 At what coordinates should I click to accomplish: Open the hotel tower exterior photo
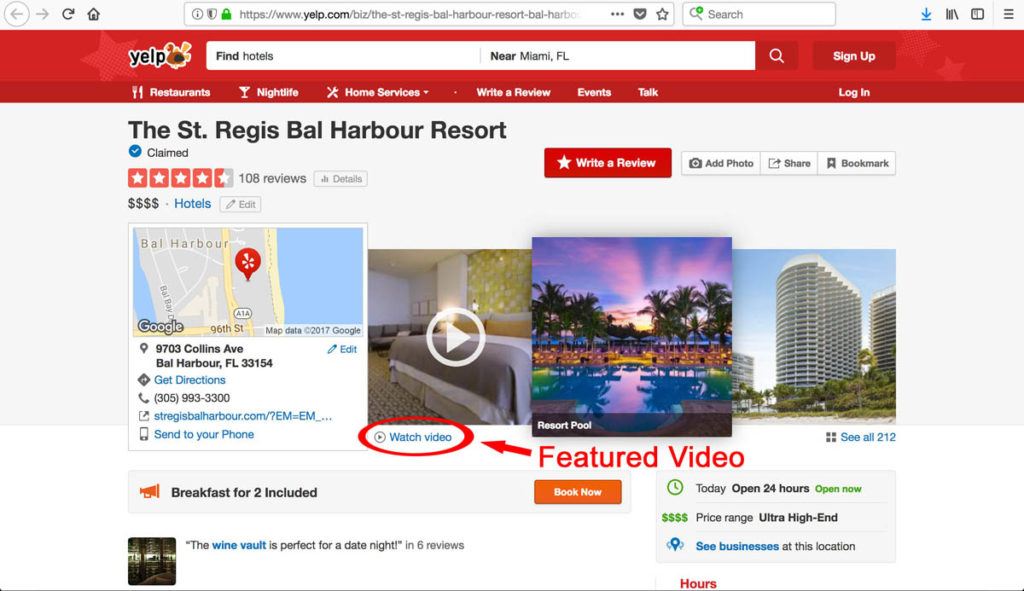pos(814,336)
